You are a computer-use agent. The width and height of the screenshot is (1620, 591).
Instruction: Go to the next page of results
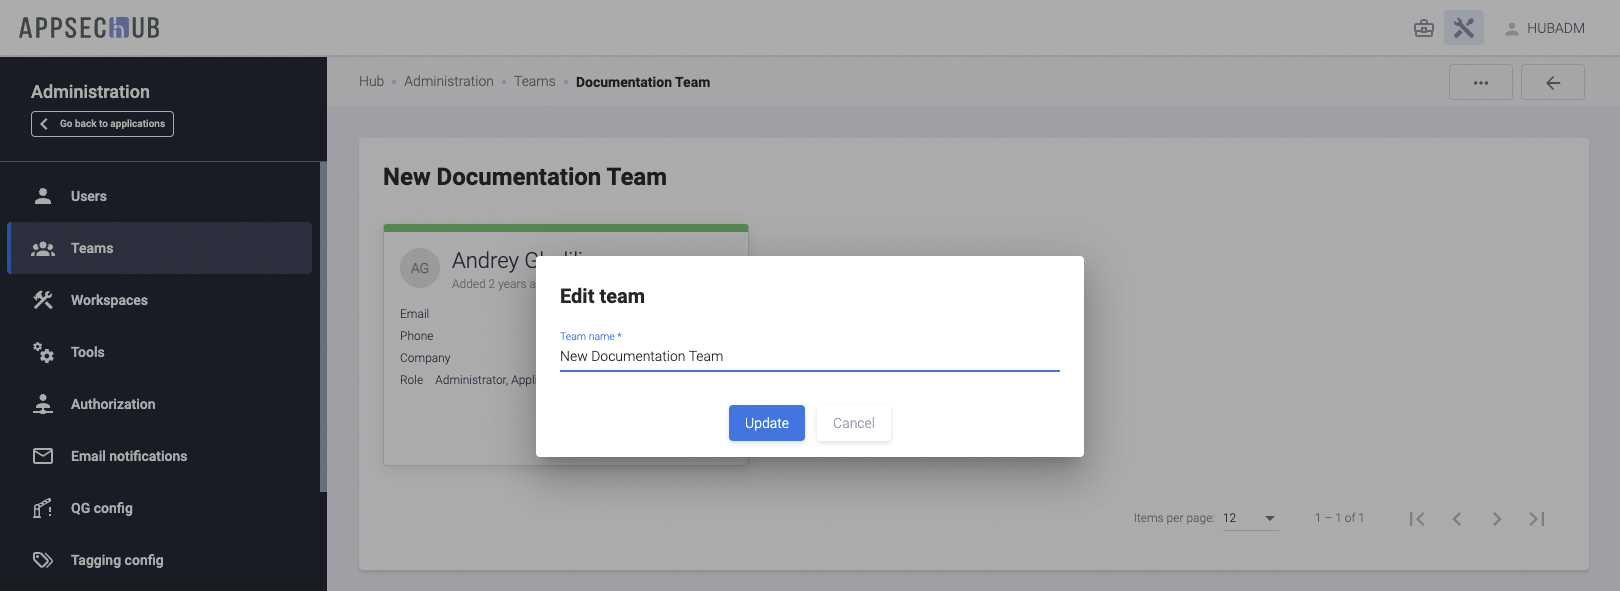[1497, 518]
